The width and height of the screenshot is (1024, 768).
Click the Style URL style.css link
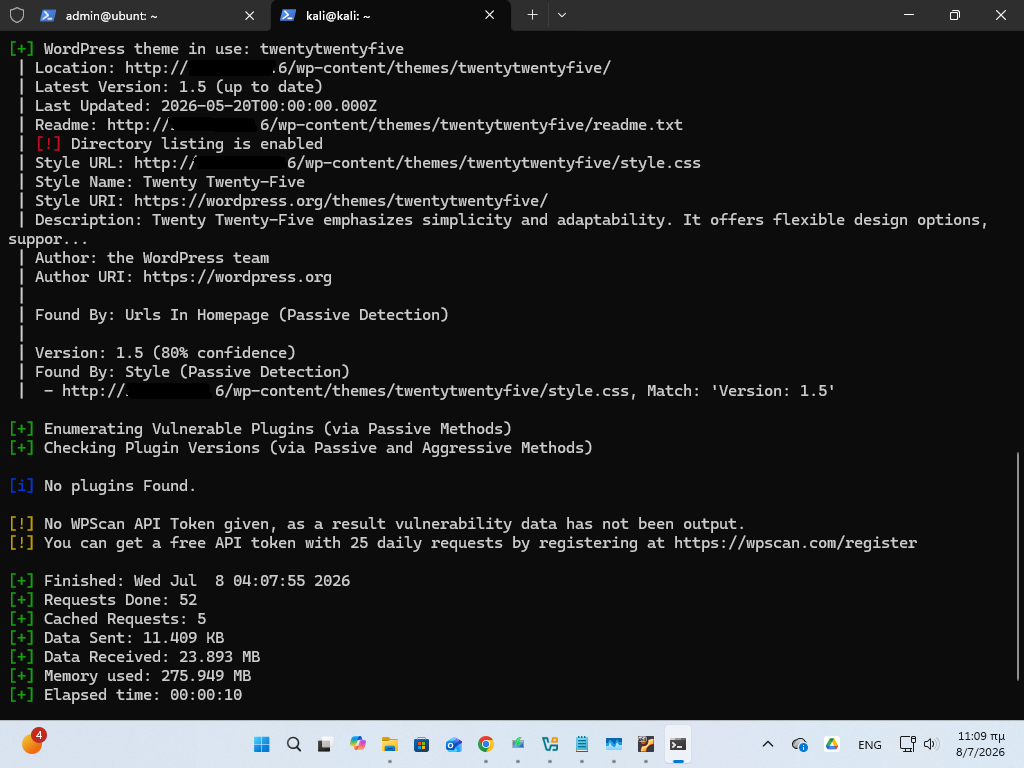click(x=417, y=163)
